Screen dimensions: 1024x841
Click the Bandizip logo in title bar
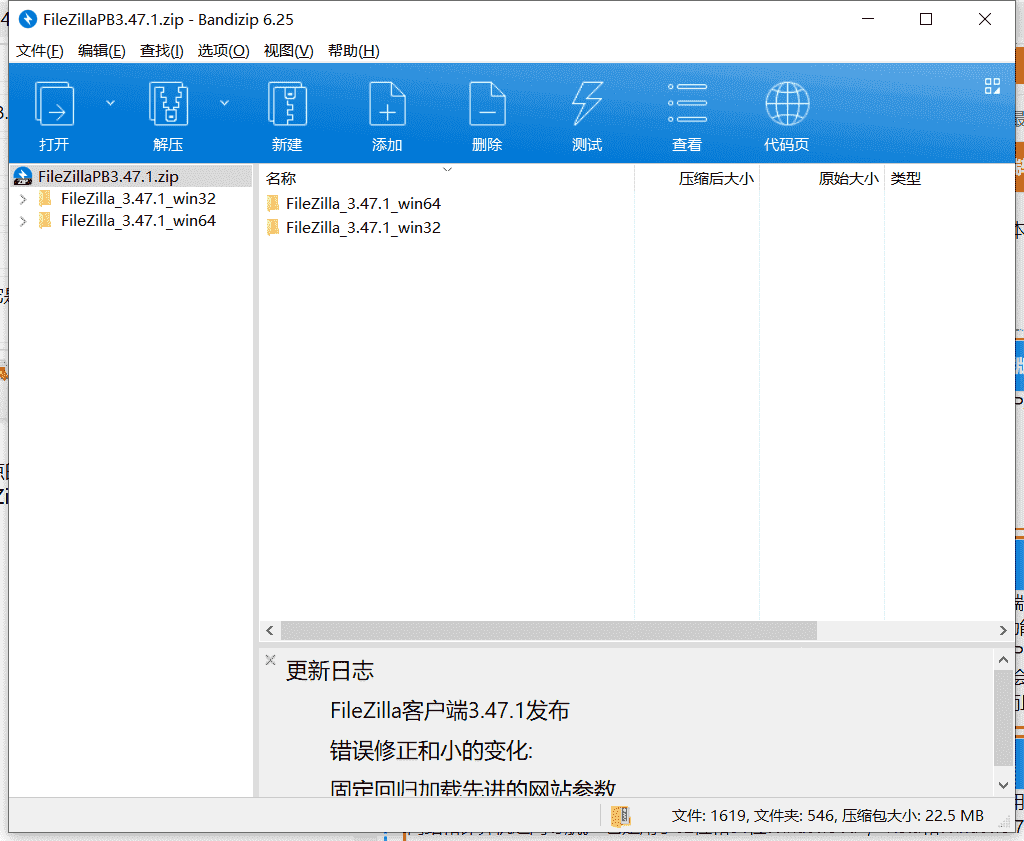coord(27,20)
